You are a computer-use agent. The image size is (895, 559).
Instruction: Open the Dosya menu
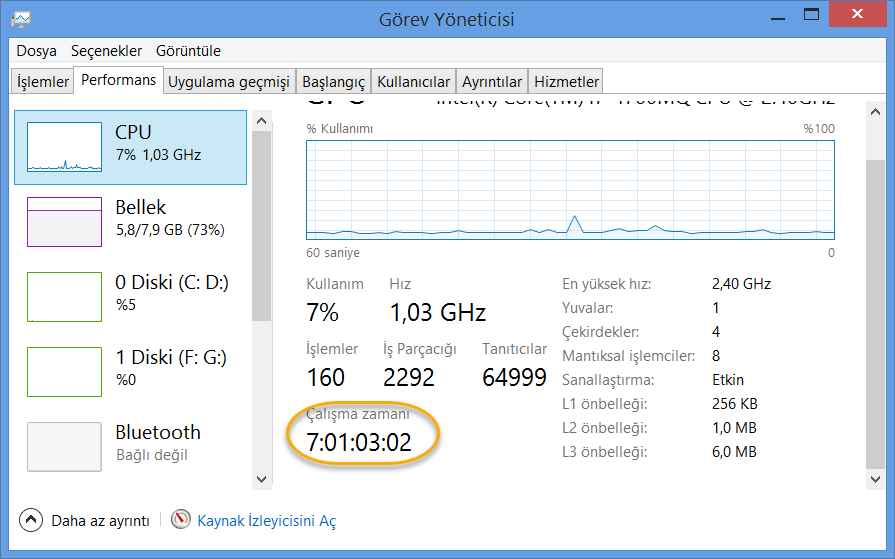pyautogui.click(x=37, y=51)
